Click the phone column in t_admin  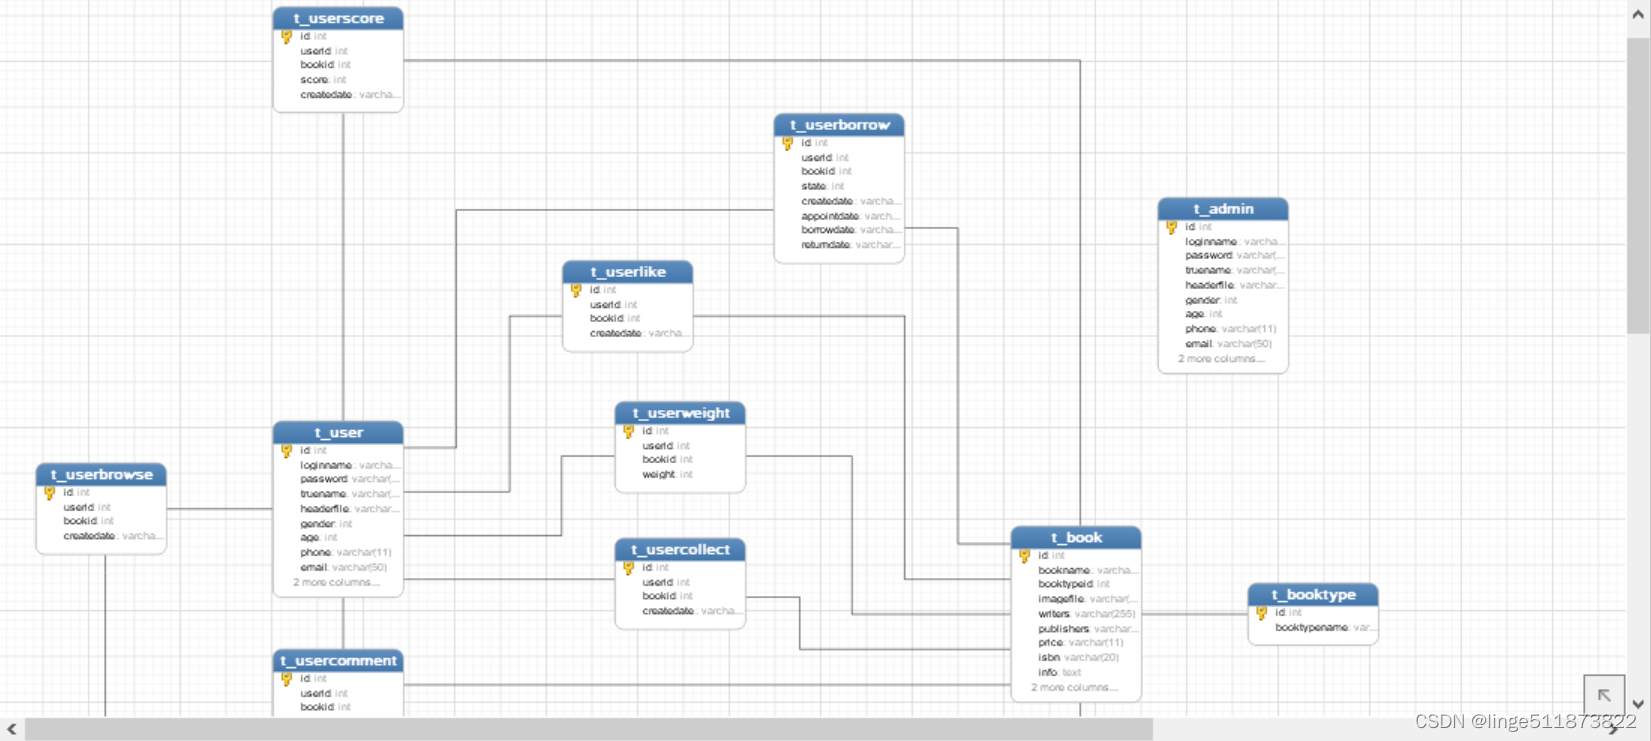click(x=1231, y=329)
